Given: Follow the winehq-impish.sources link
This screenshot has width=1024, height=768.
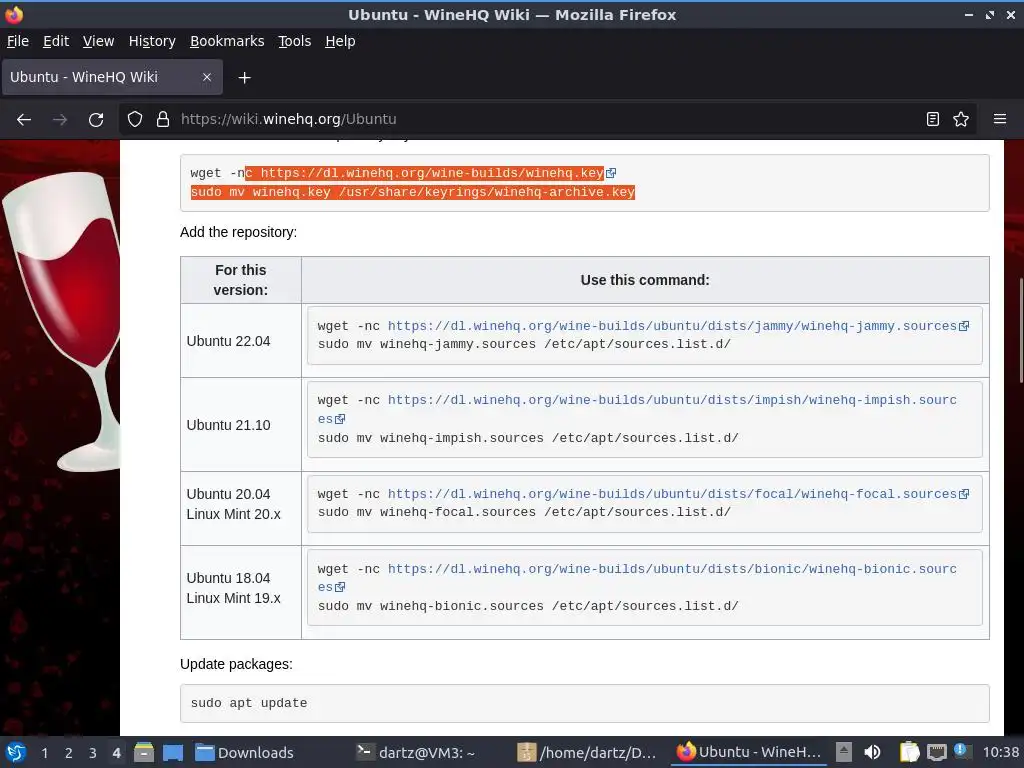Looking at the screenshot, I should pyautogui.click(x=672, y=400).
